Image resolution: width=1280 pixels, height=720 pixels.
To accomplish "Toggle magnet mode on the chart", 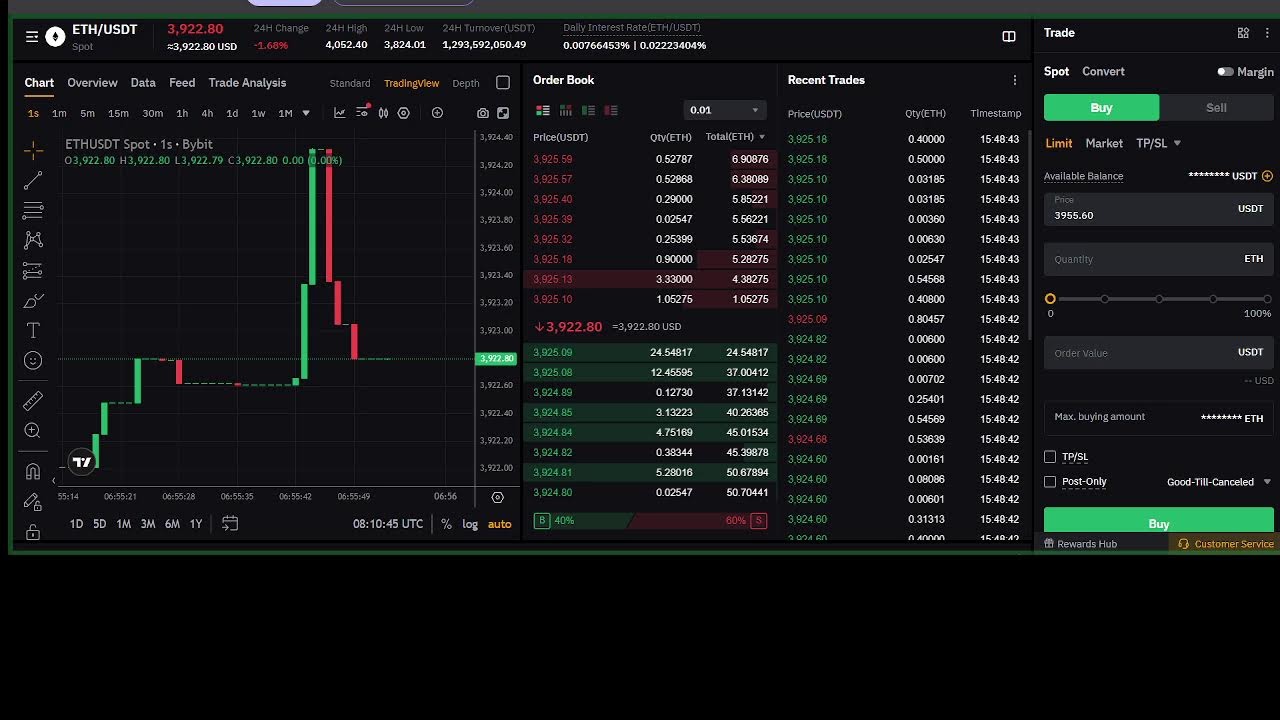I will pos(33,471).
